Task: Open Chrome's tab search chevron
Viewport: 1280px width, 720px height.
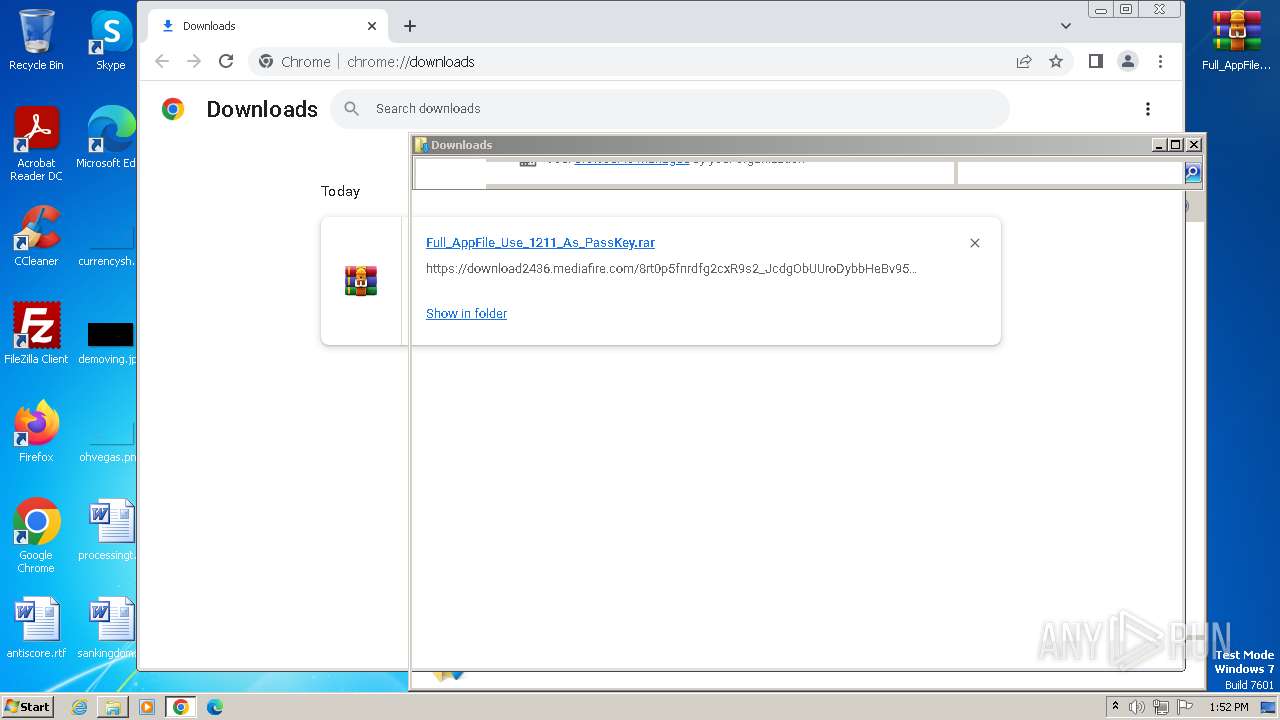Action: coord(1066,26)
